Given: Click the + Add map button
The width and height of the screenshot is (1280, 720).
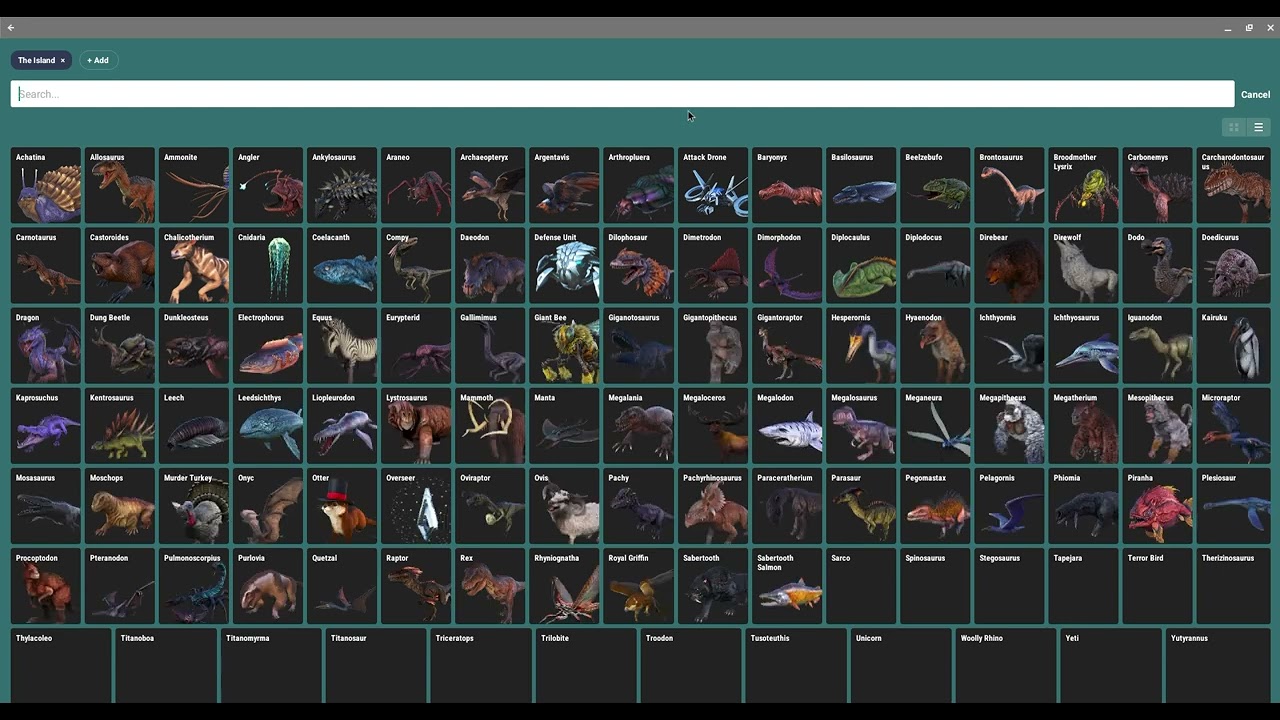Looking at the screenshot, I should [98, 60].
